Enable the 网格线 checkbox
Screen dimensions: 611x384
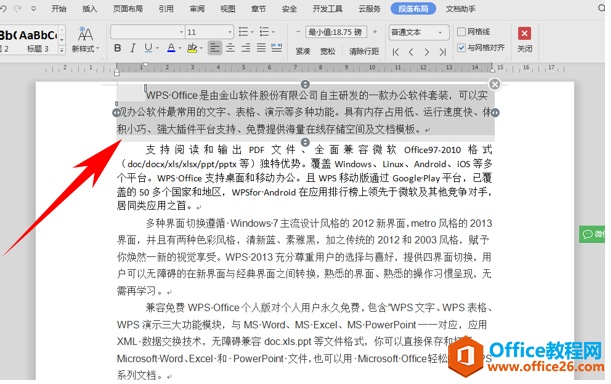click(x=461, y=32)
